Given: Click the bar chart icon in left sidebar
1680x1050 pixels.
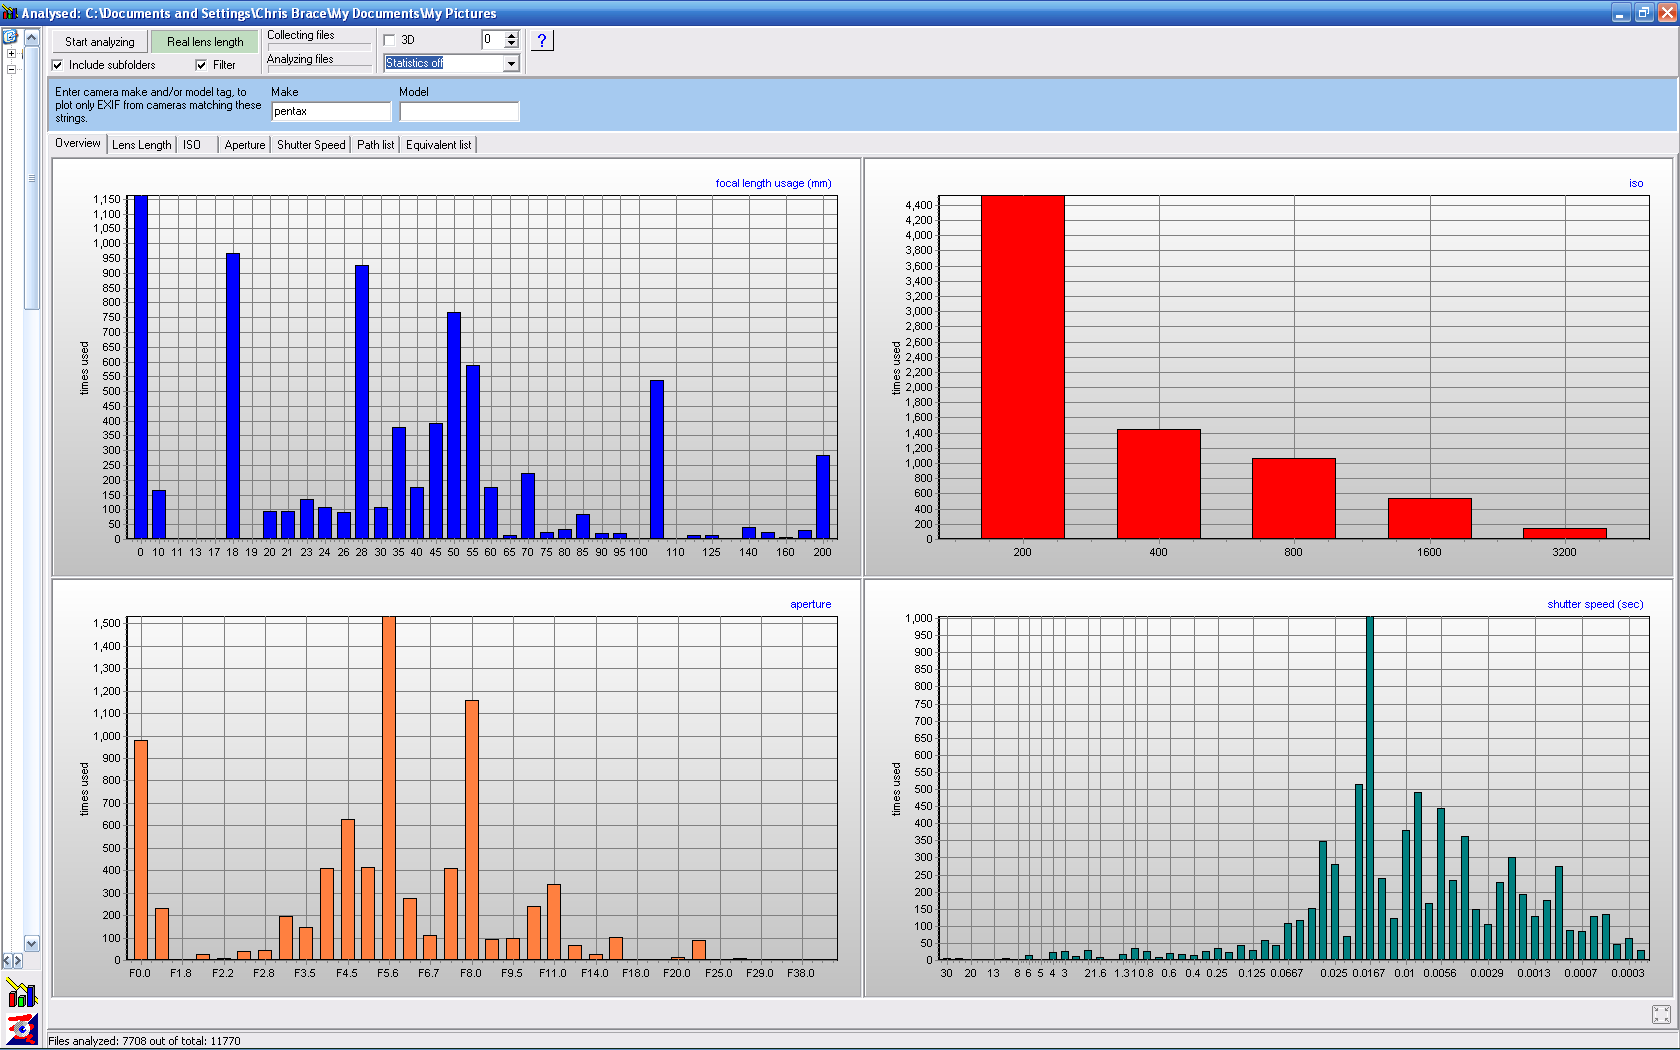Looking at the screenshot, I should (x=21, y=993).
